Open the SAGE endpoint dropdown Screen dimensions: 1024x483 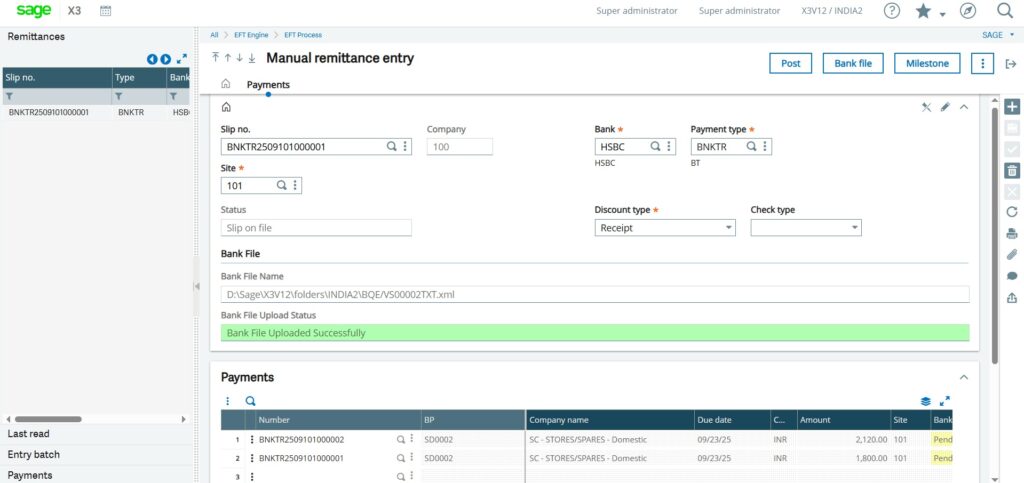coord(997,35)
